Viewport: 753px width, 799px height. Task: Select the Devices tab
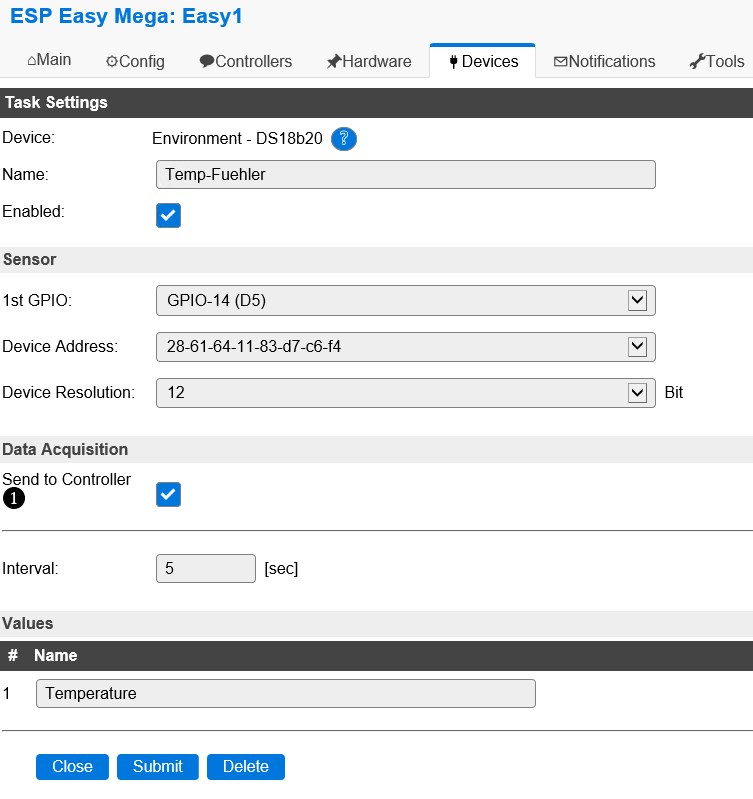click(483, 61)
